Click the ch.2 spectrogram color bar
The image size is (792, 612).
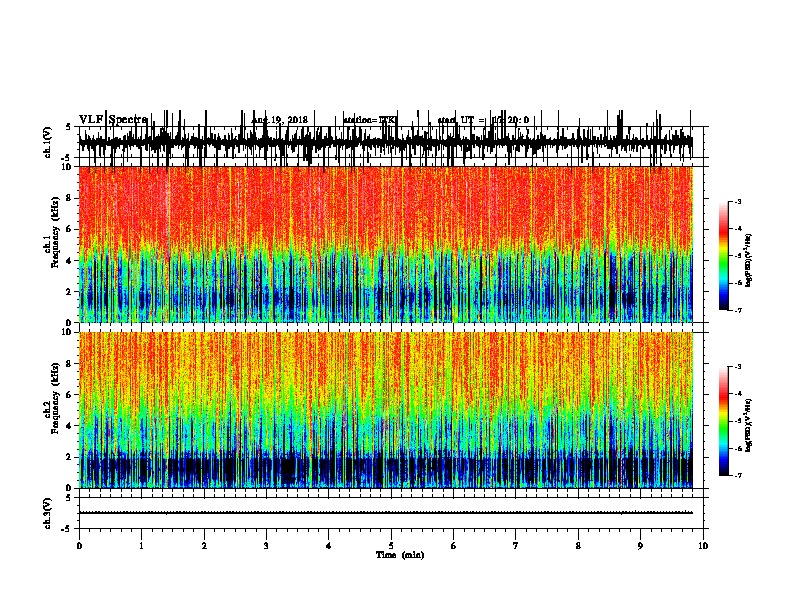coord(724,421)
